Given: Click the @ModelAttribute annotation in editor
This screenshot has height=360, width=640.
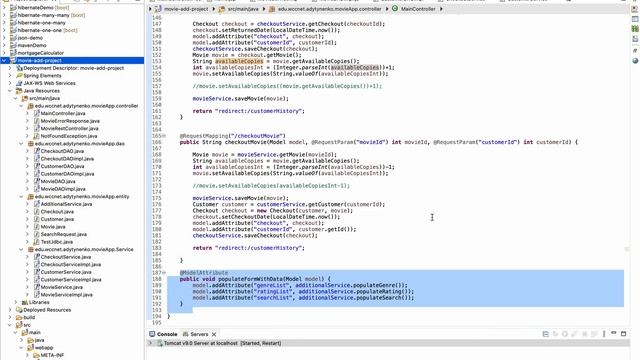Looking at the screenshot, I should [x=204, y=273].
